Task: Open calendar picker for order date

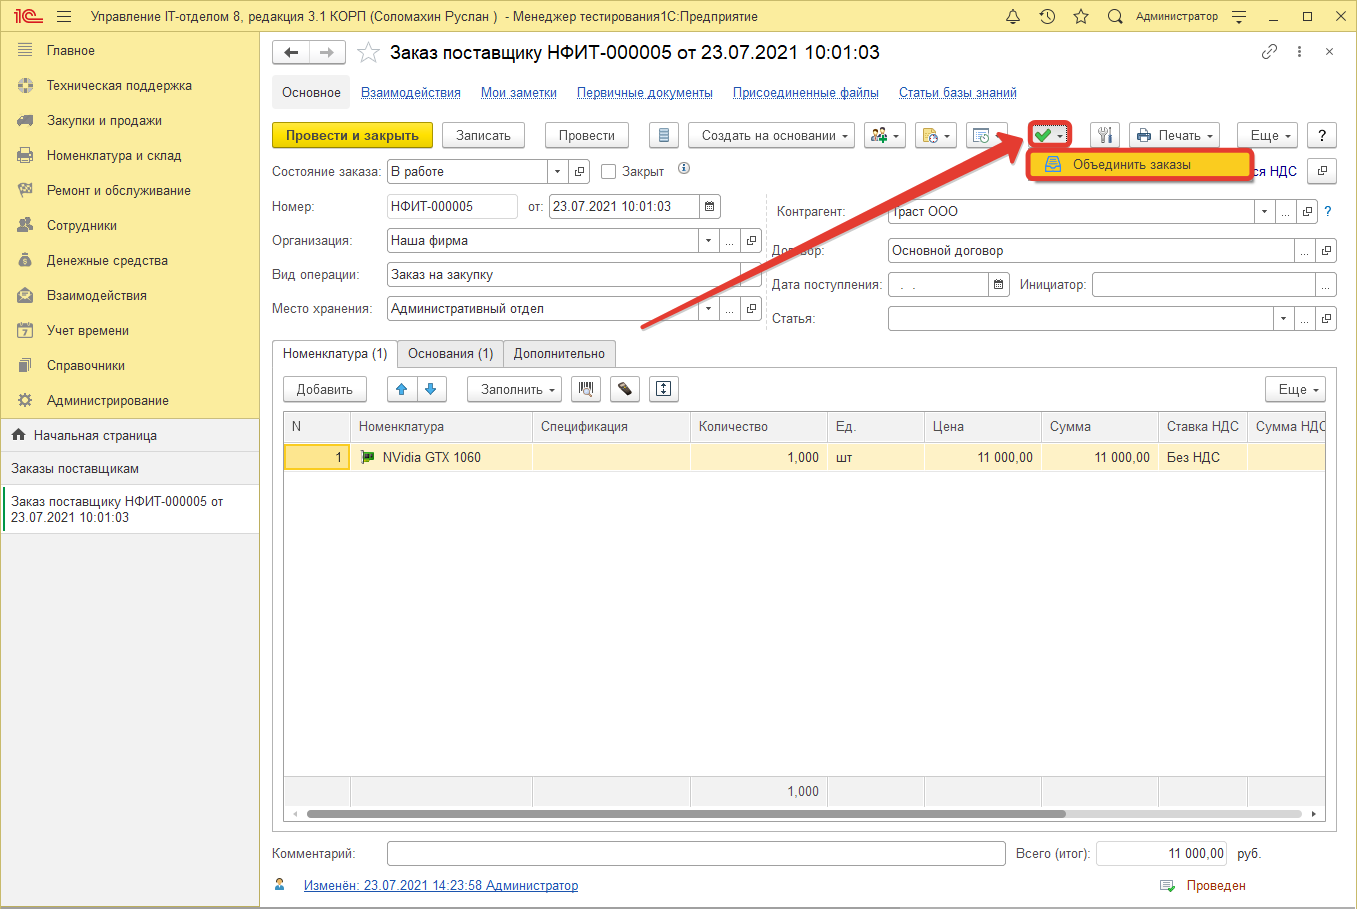Action: [x=710, y=207]
